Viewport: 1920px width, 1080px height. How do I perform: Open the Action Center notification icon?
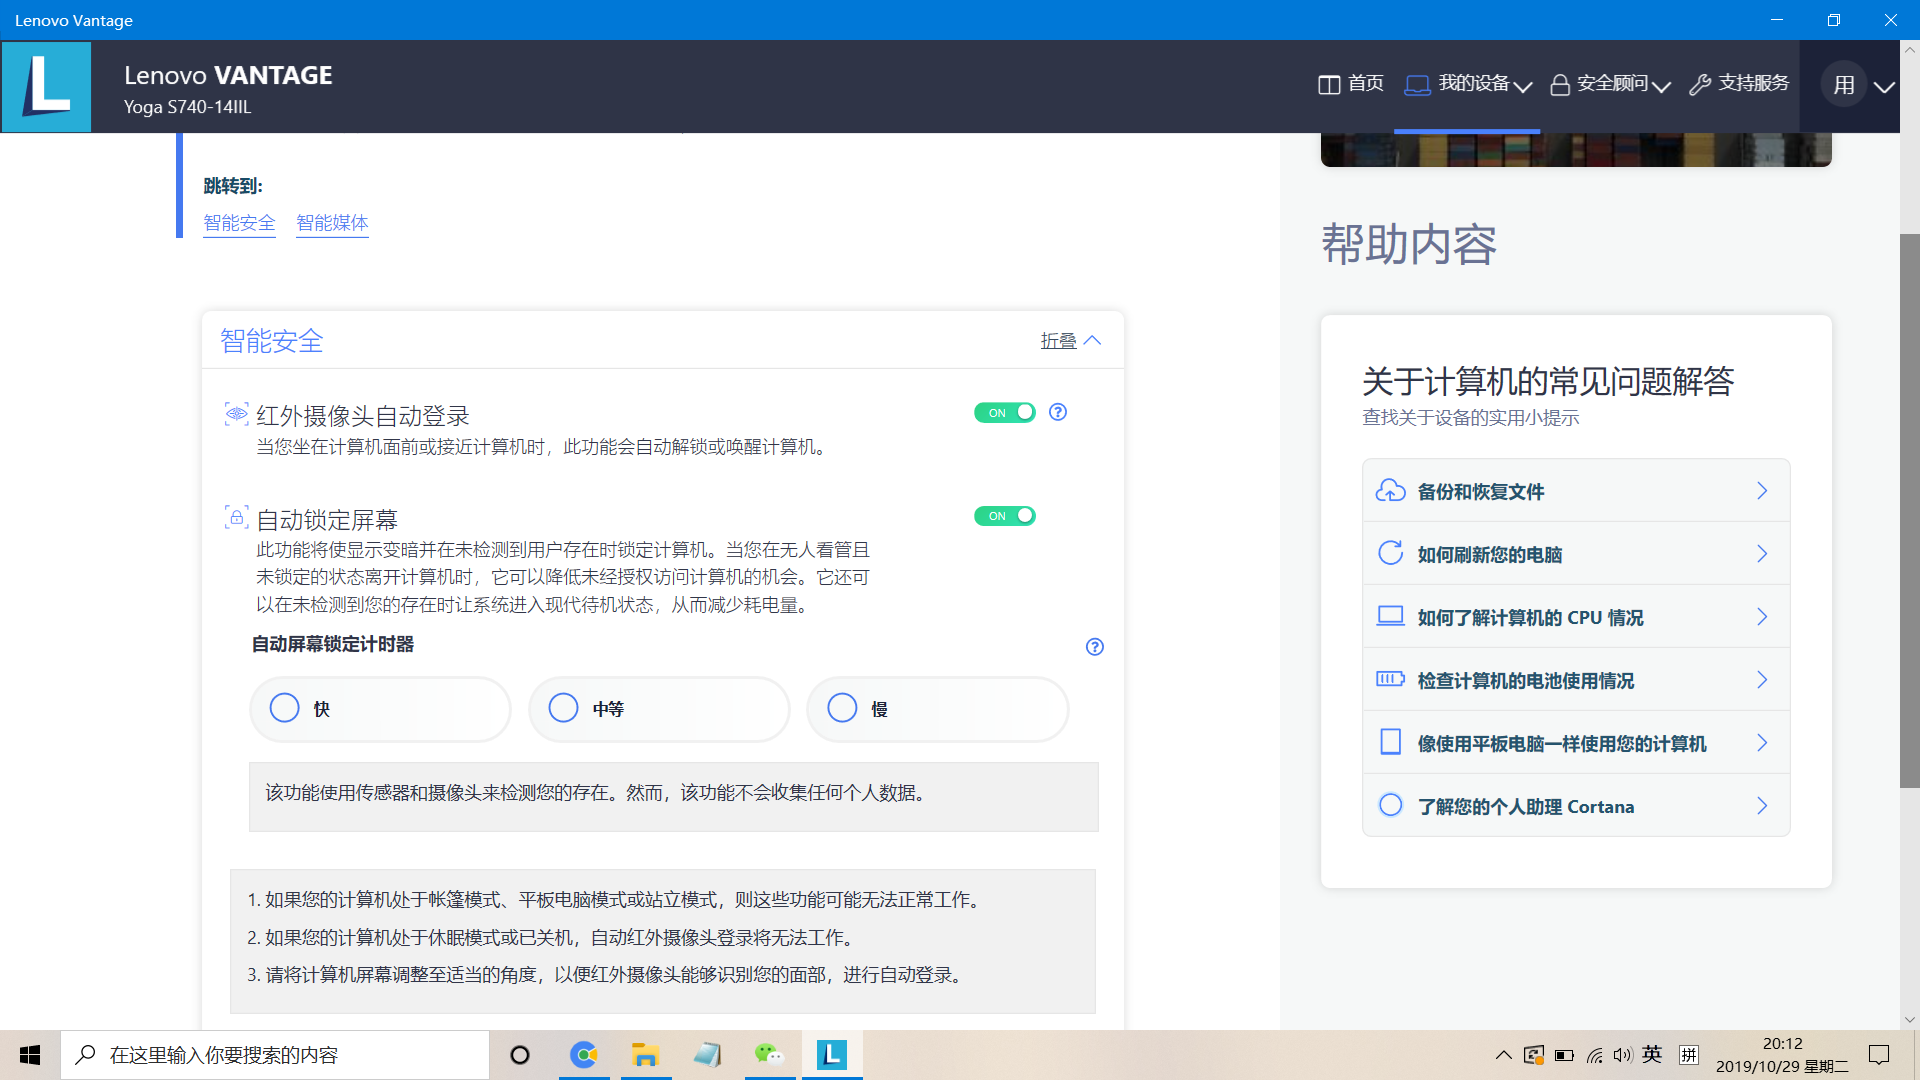click(1879, 1055)
